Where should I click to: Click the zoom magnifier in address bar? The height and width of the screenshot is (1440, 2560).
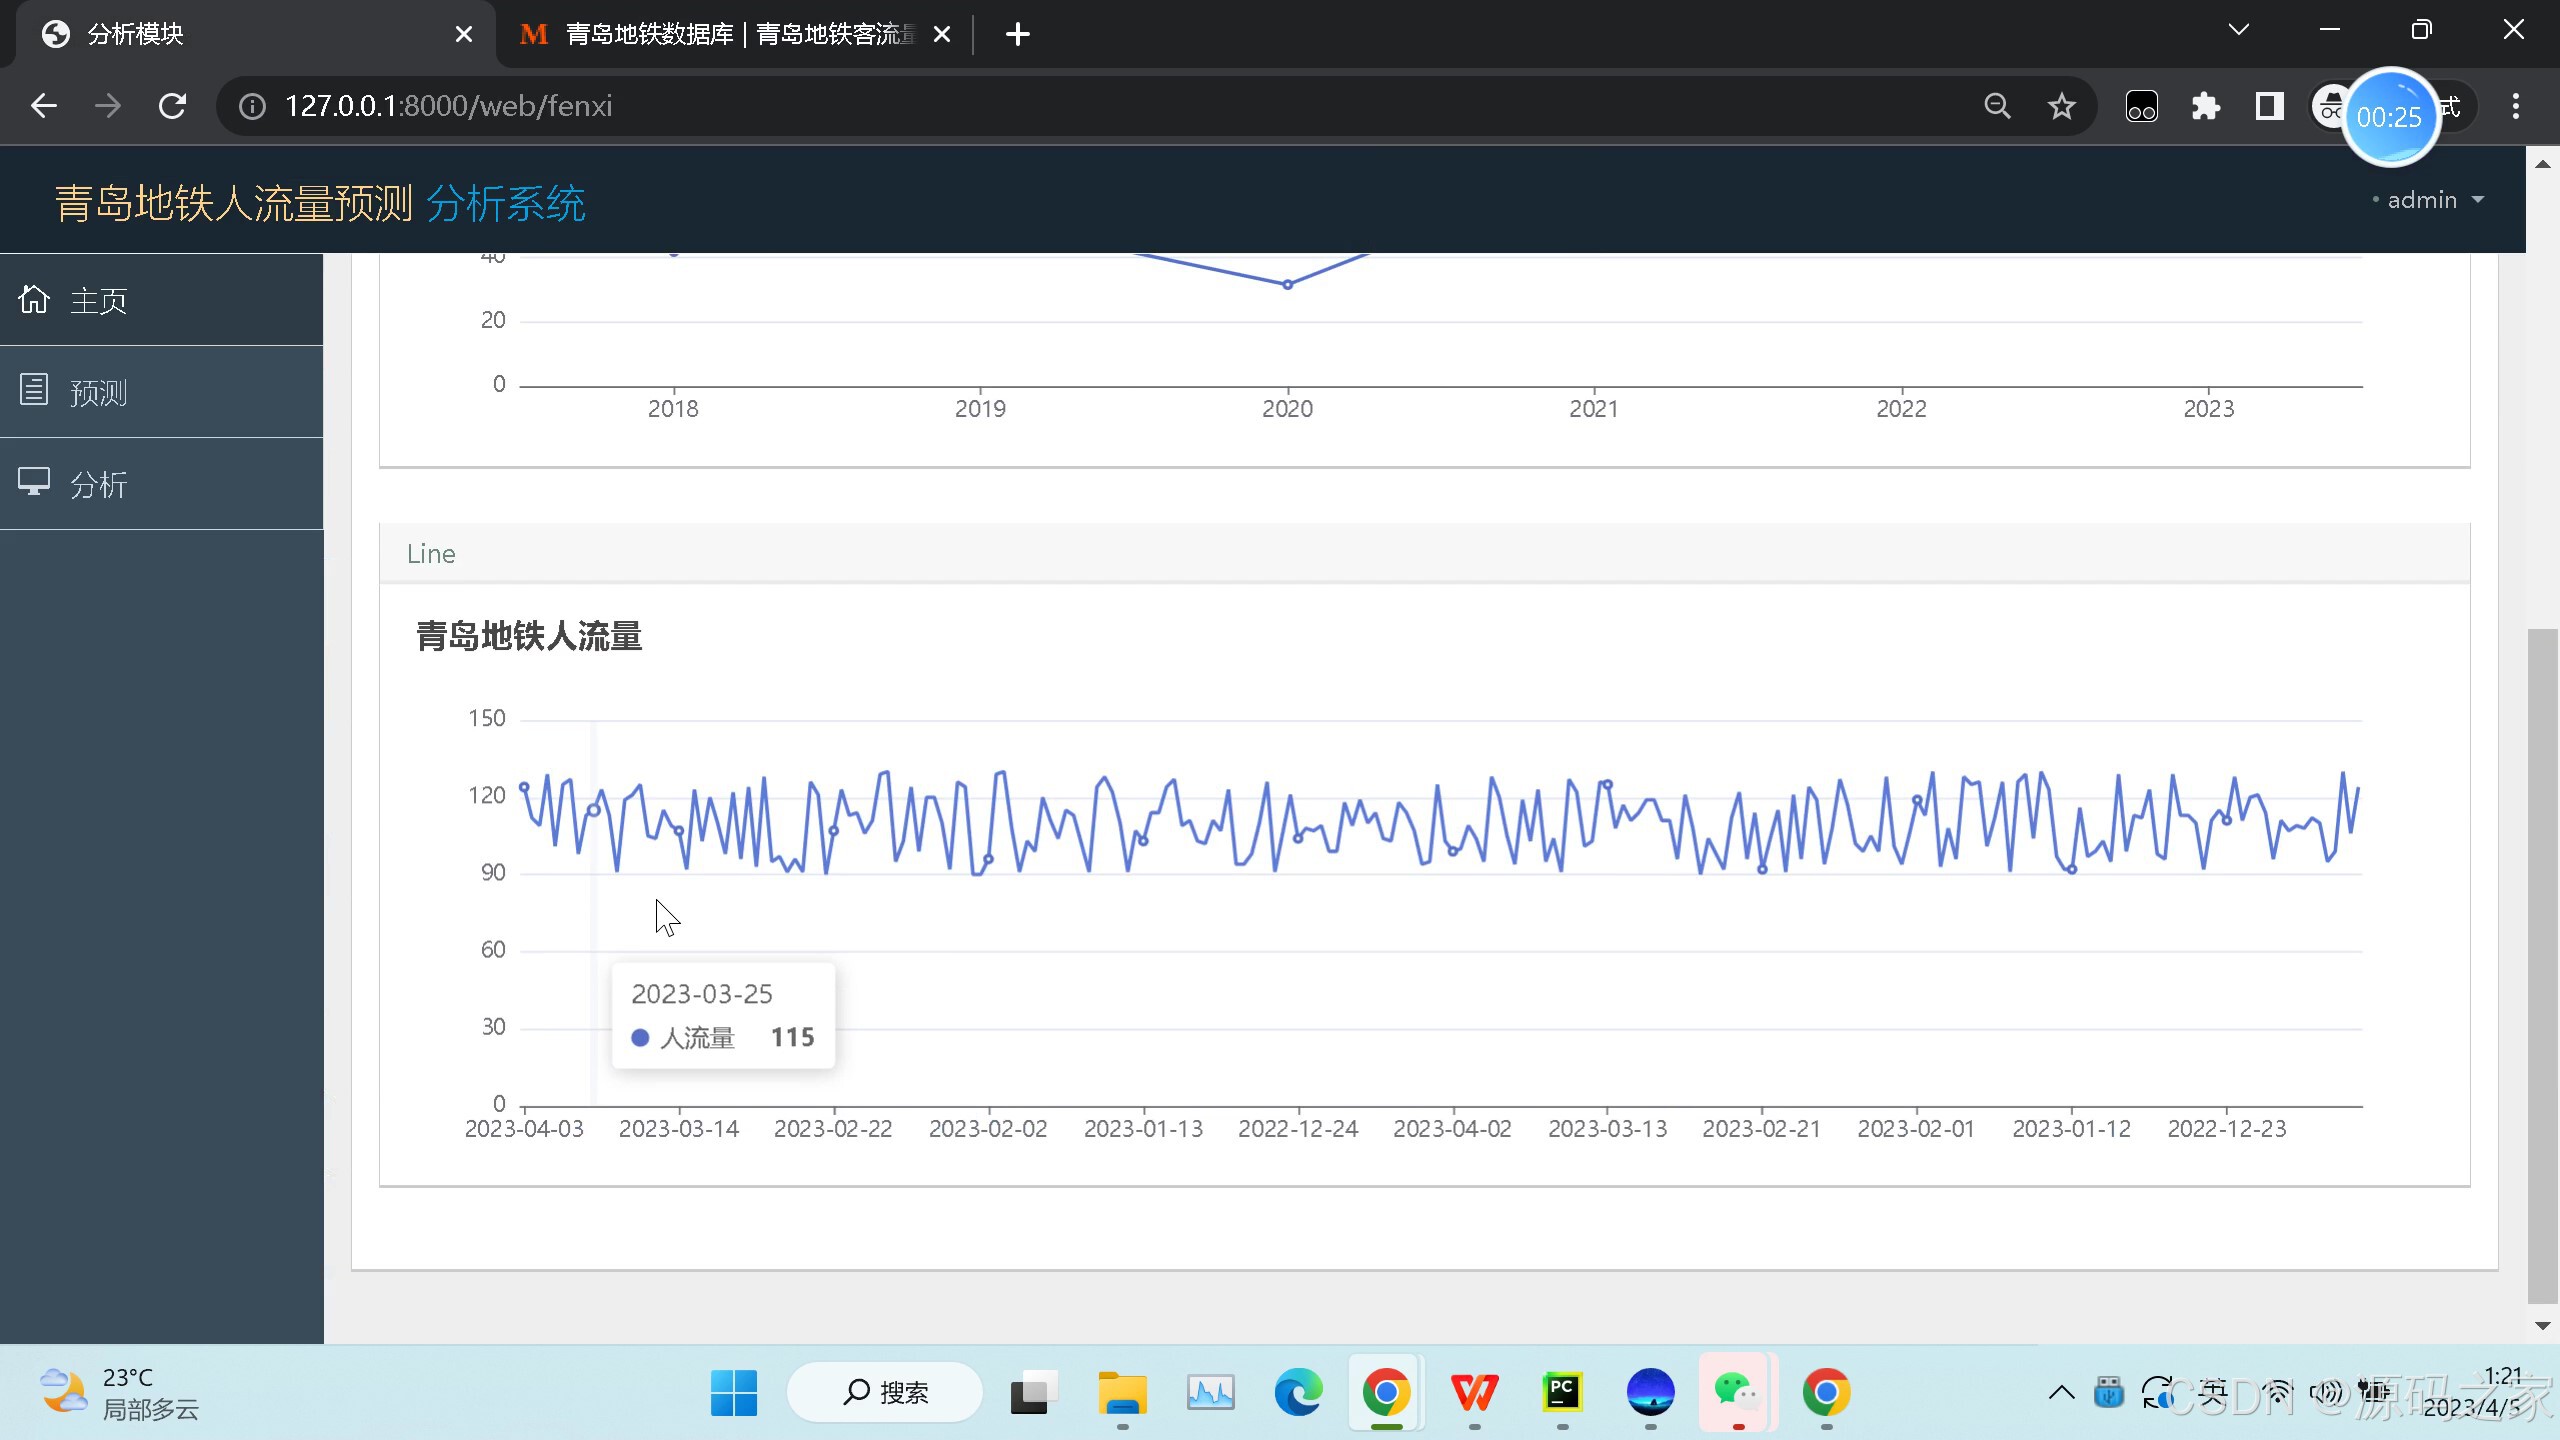point(1997,106)
